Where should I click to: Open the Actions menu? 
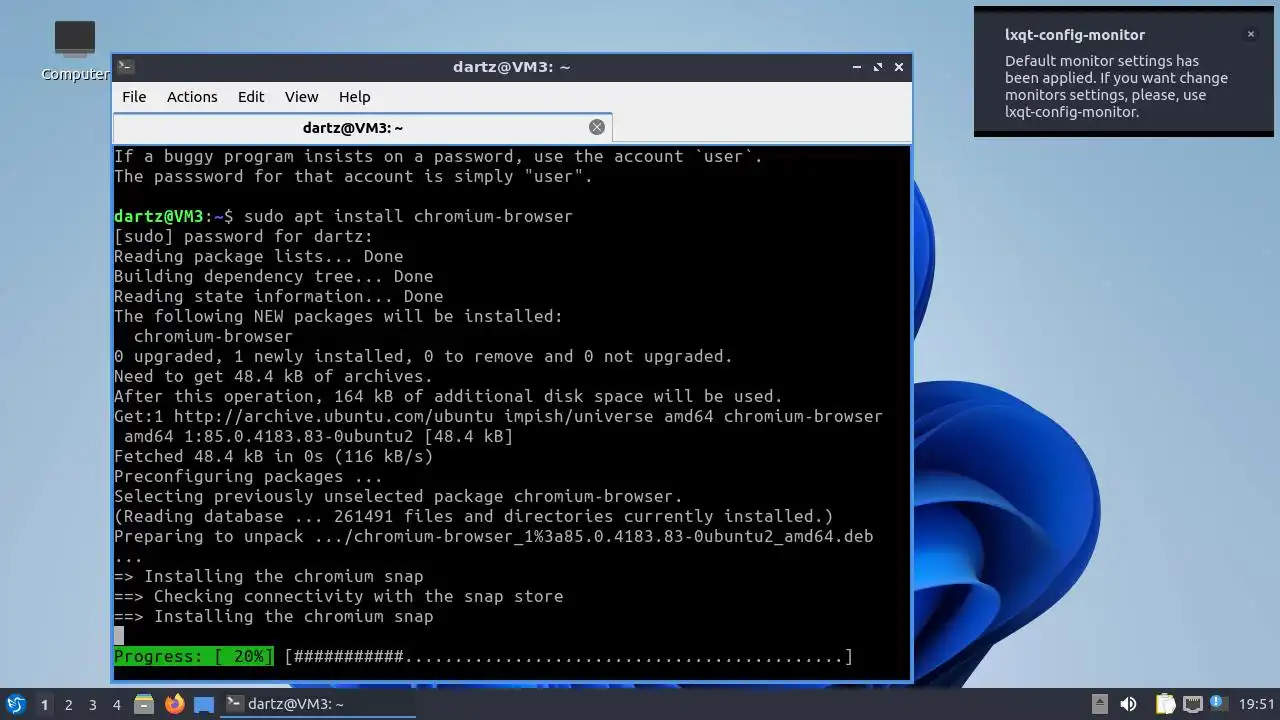click(192, 97)
